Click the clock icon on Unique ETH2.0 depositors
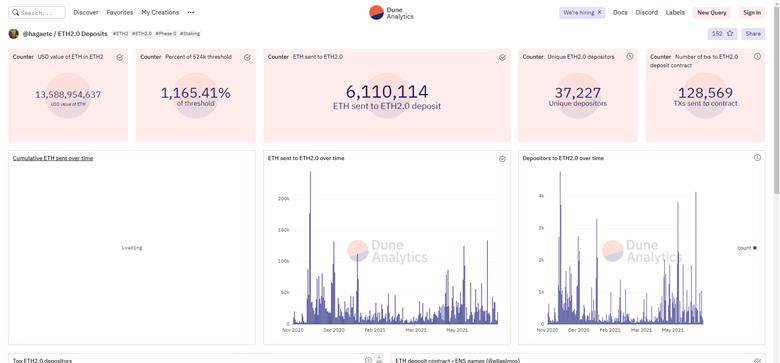The width and height of the screenshot is (780, 363). point(630,57)
